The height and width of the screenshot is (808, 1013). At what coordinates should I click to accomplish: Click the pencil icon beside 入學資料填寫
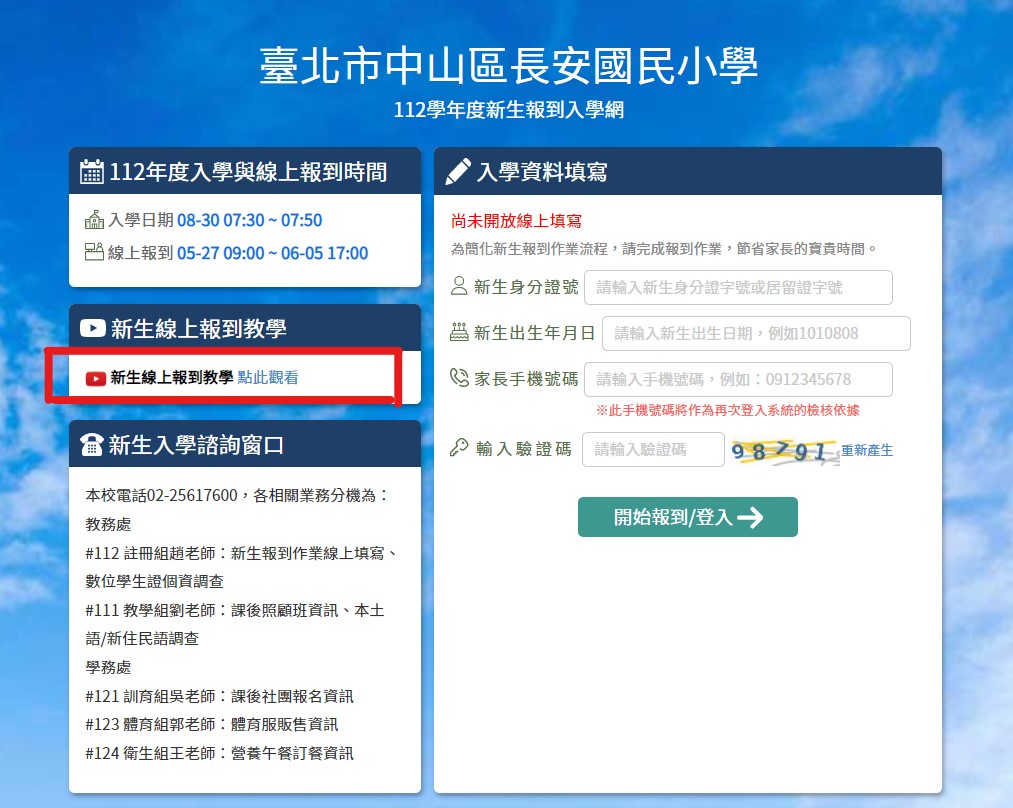(458, 172)
